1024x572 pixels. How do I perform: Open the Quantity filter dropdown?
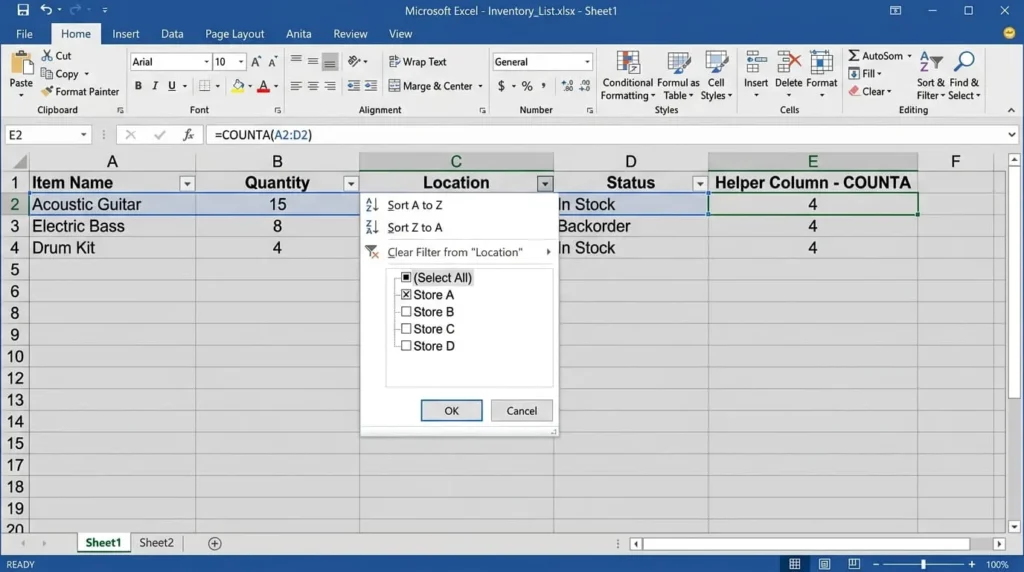tap(351, 183)
